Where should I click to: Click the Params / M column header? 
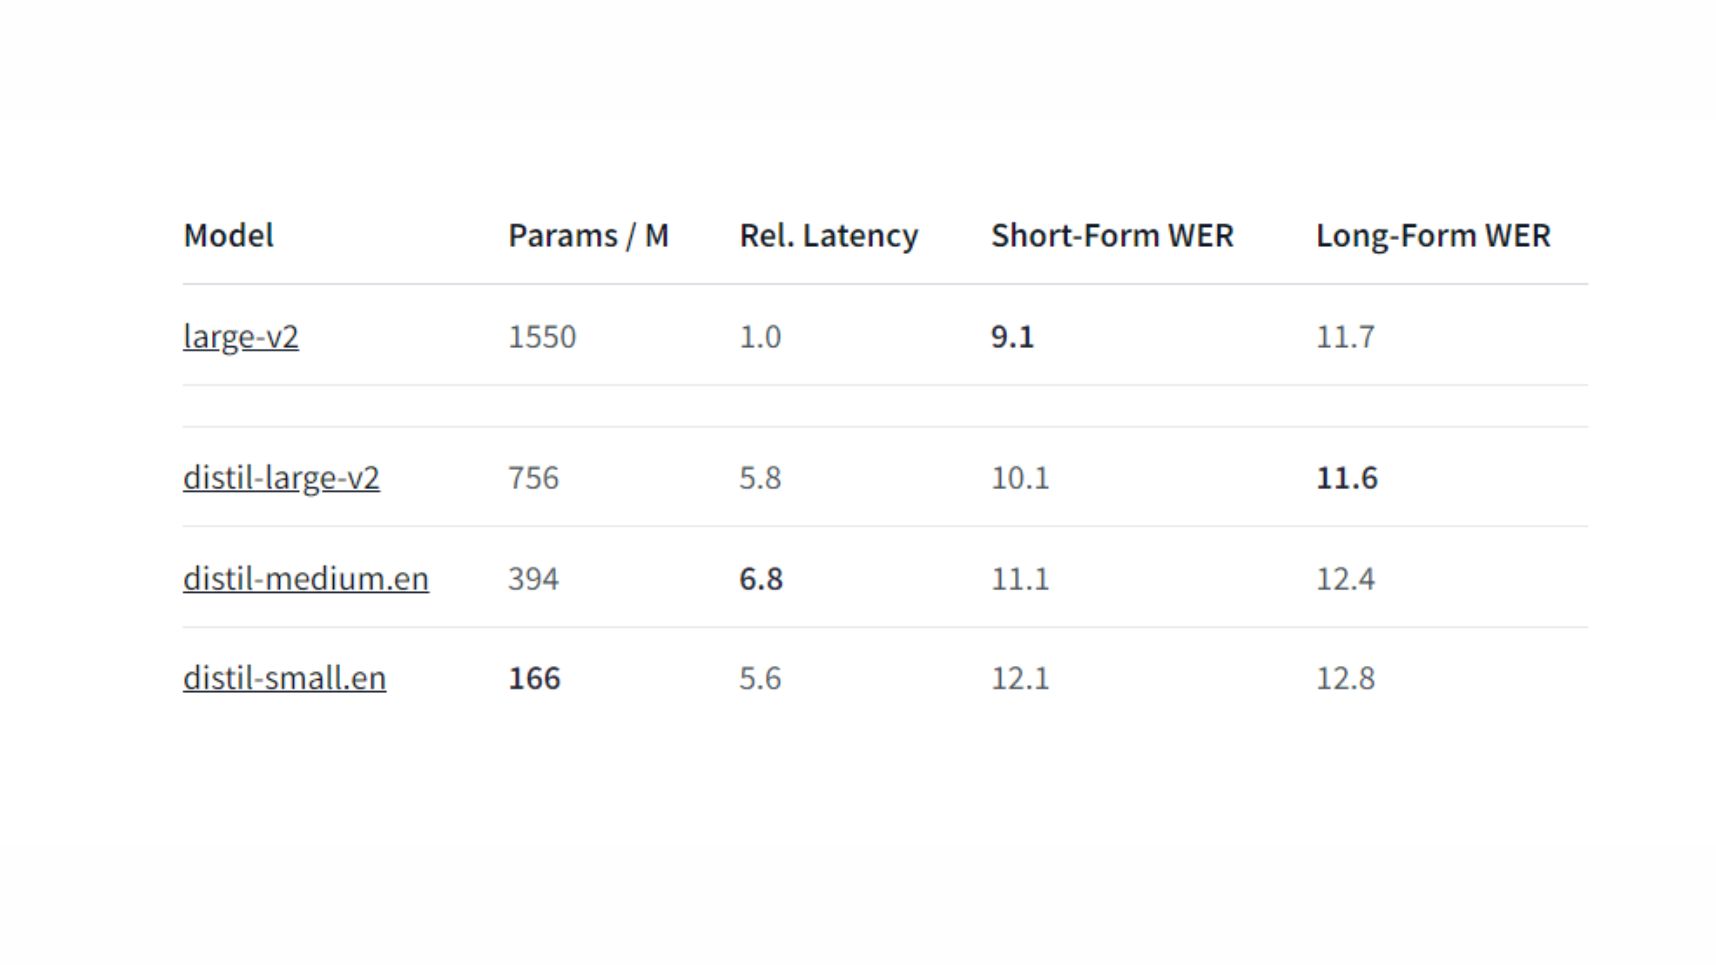point(588,236)
